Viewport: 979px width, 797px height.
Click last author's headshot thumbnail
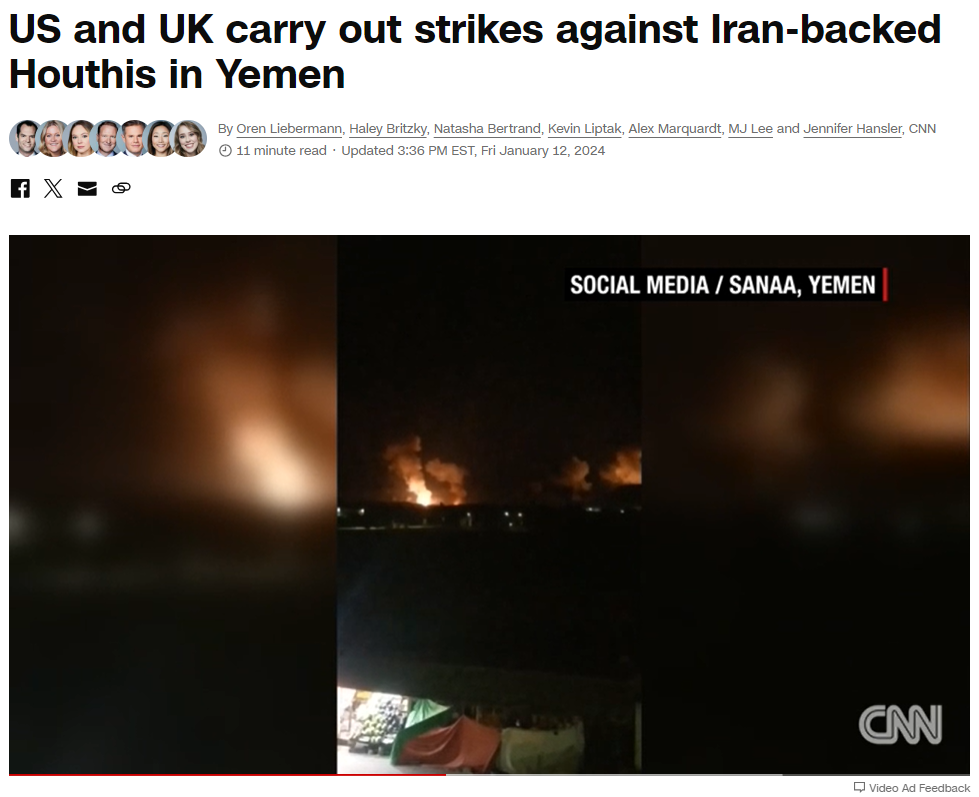(x=189, y=138)
